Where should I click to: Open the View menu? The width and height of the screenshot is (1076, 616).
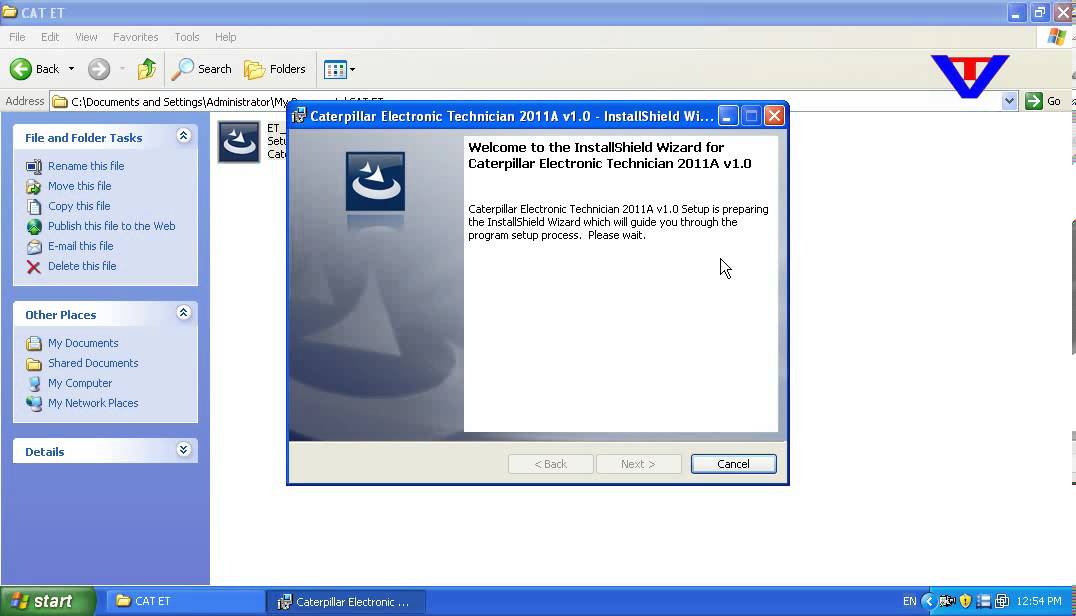86,37
